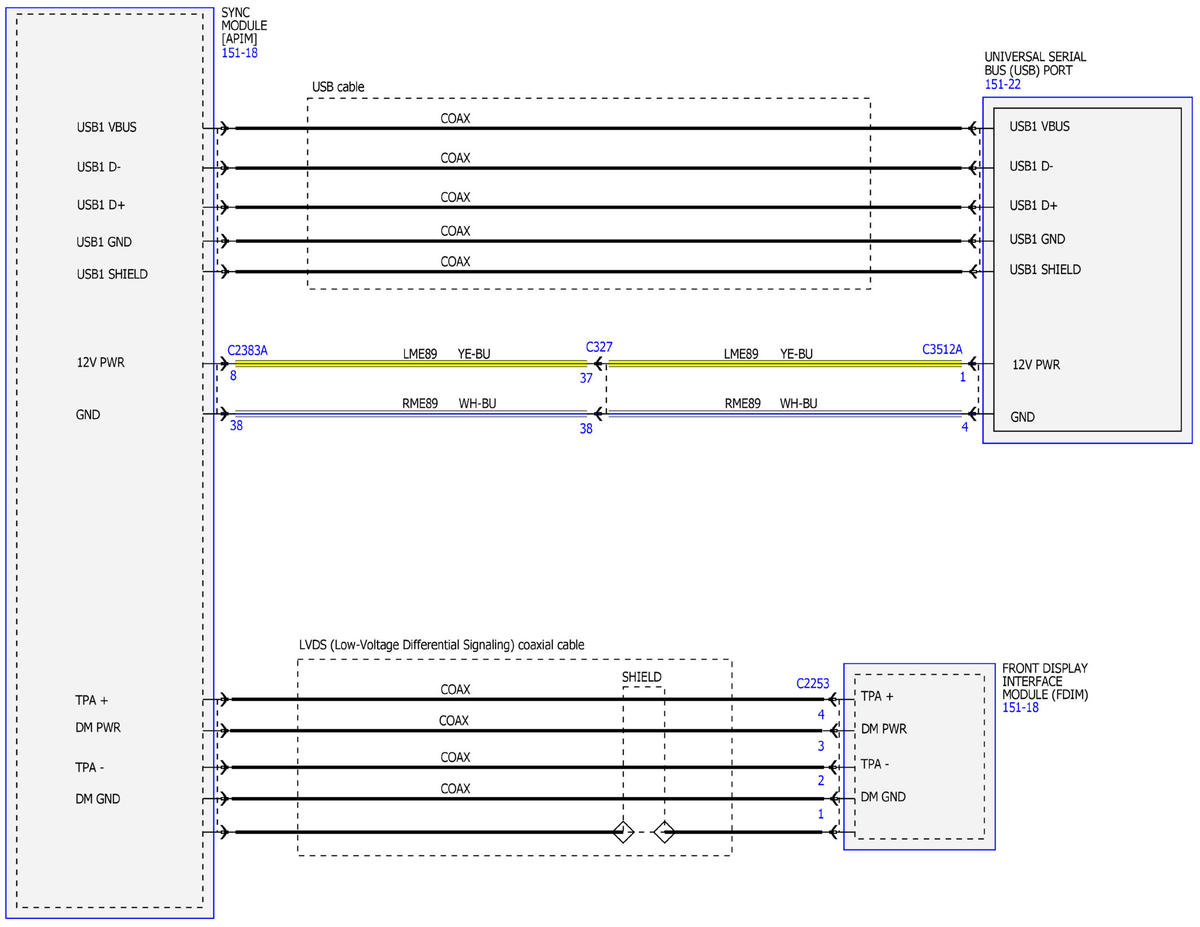This screenshot has height=927, width=1200.
Task: Click 'TPA +' inside the SYNC module
Action: (91, 701)
